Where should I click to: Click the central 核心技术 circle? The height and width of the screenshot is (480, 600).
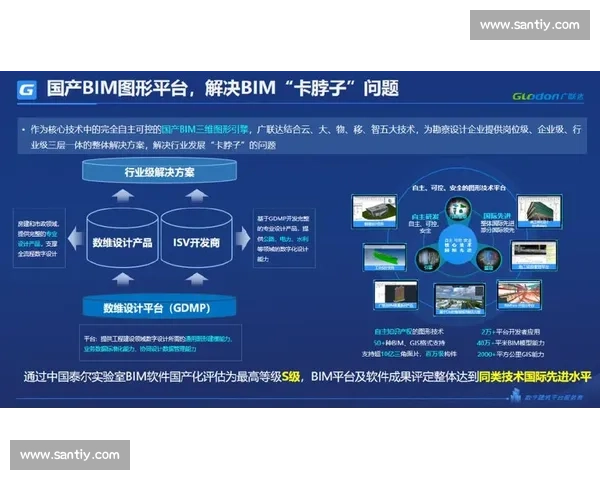tap(458, 245)
